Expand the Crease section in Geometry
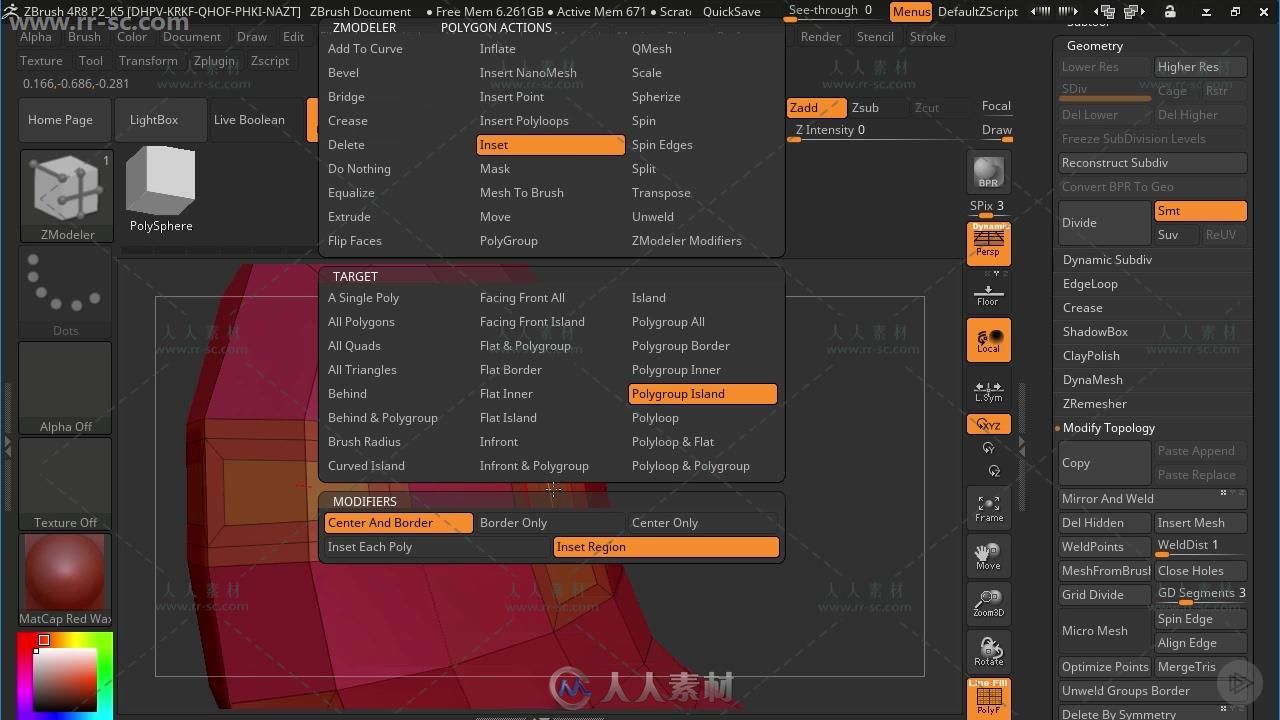 1082,308
